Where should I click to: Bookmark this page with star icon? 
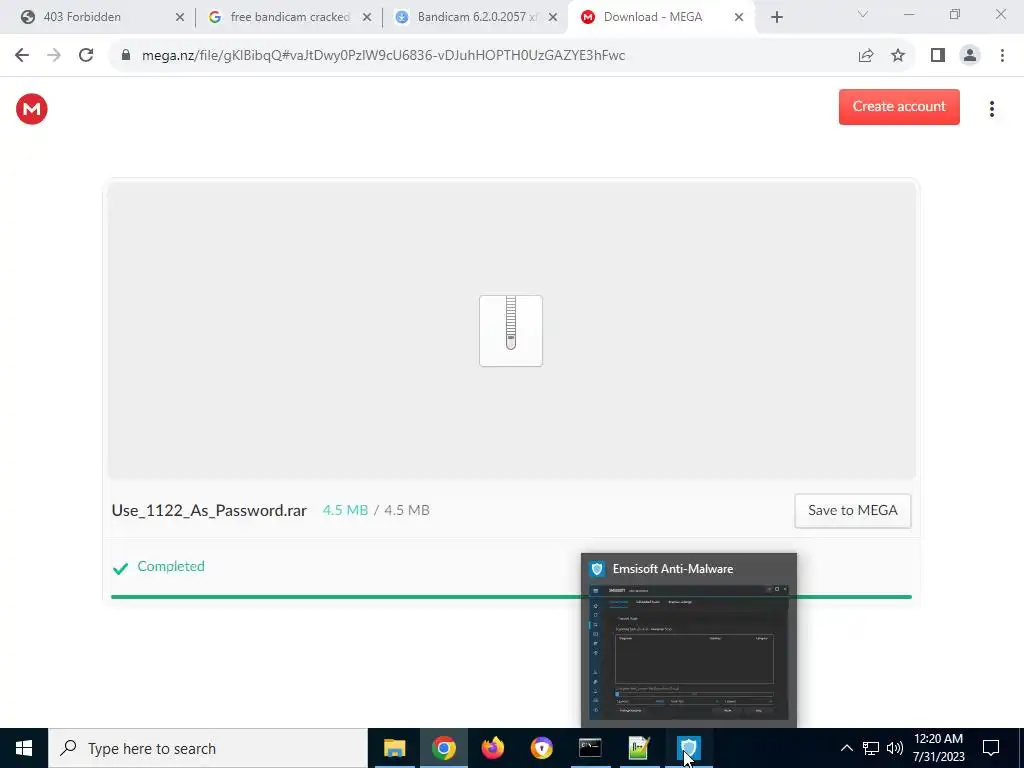pyautogui.click(x=898, y=56)
